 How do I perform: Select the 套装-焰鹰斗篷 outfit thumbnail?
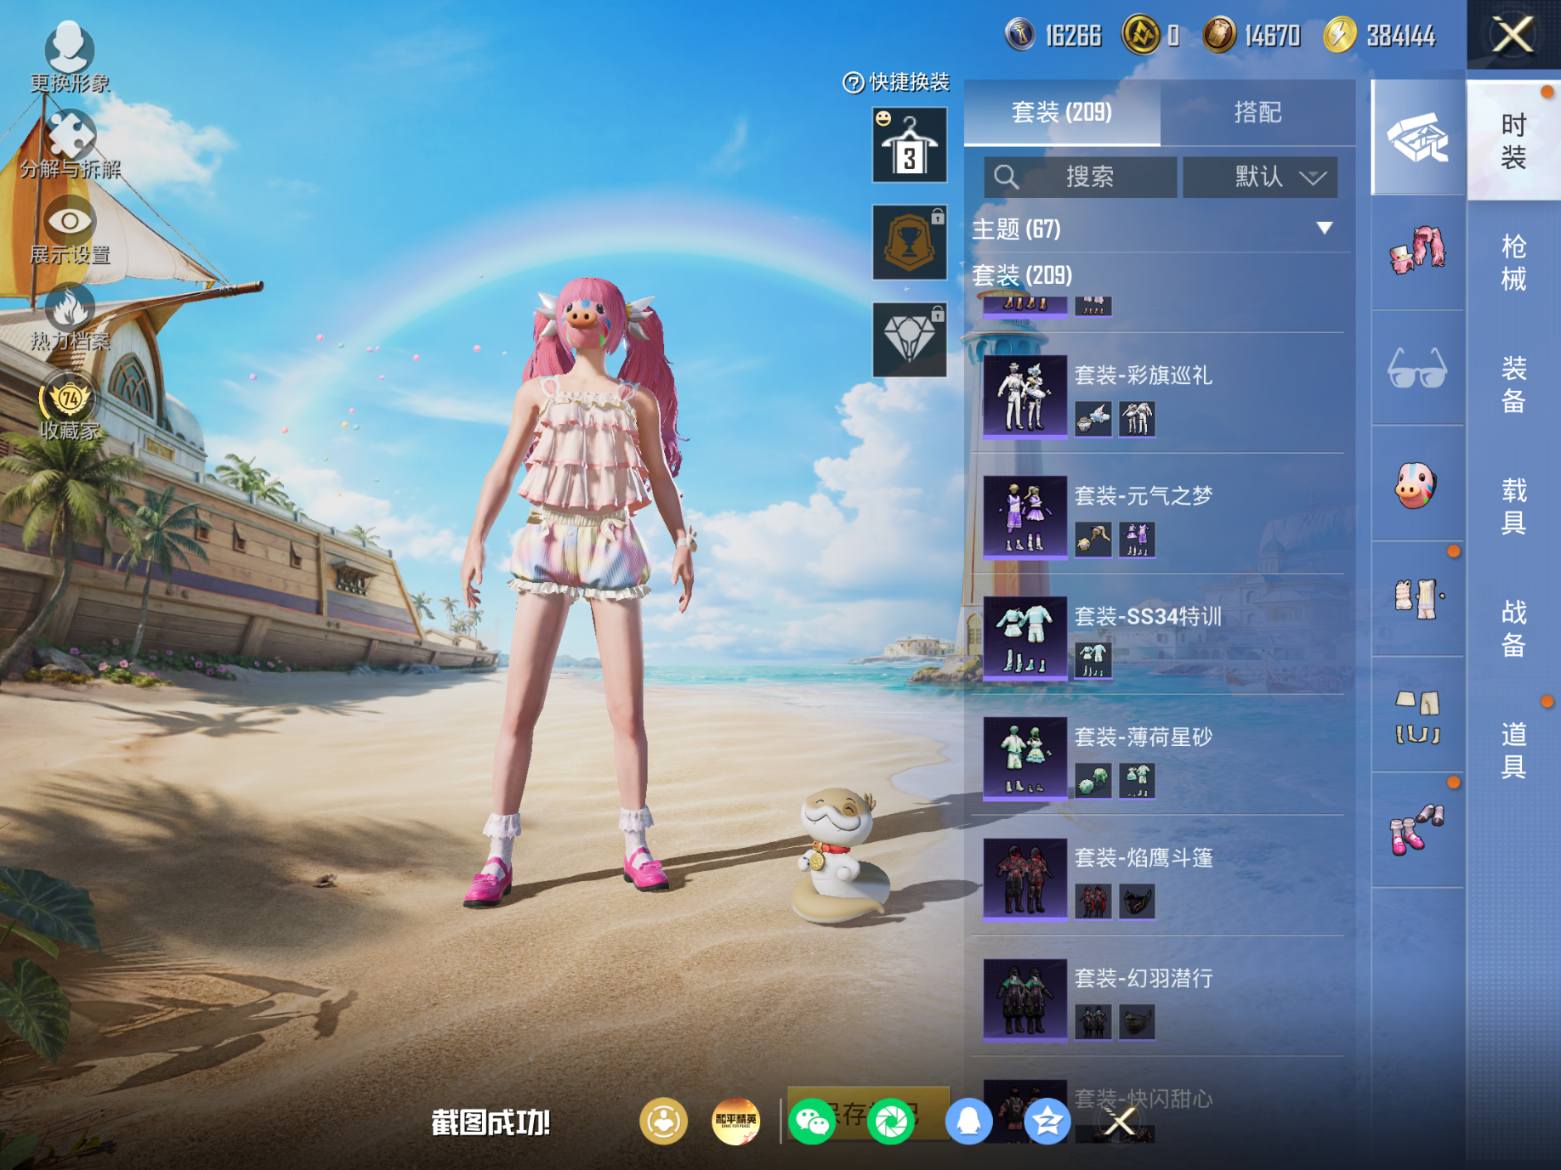tap(1024, 879)
